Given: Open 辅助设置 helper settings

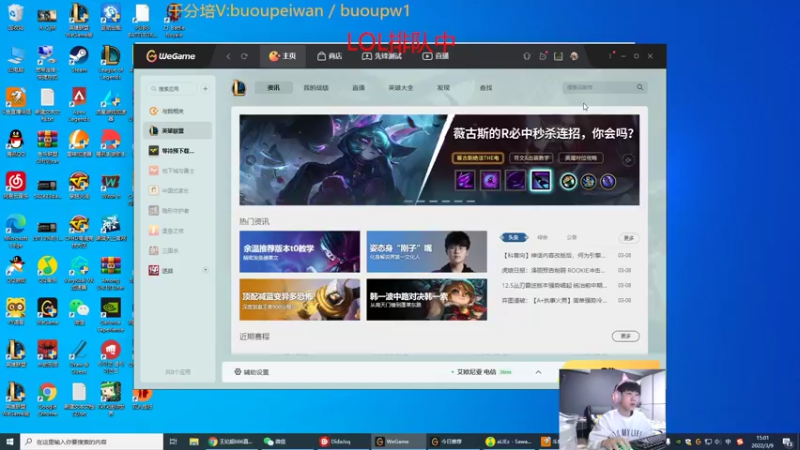Looking at the screenshot, I should point(252,372).
